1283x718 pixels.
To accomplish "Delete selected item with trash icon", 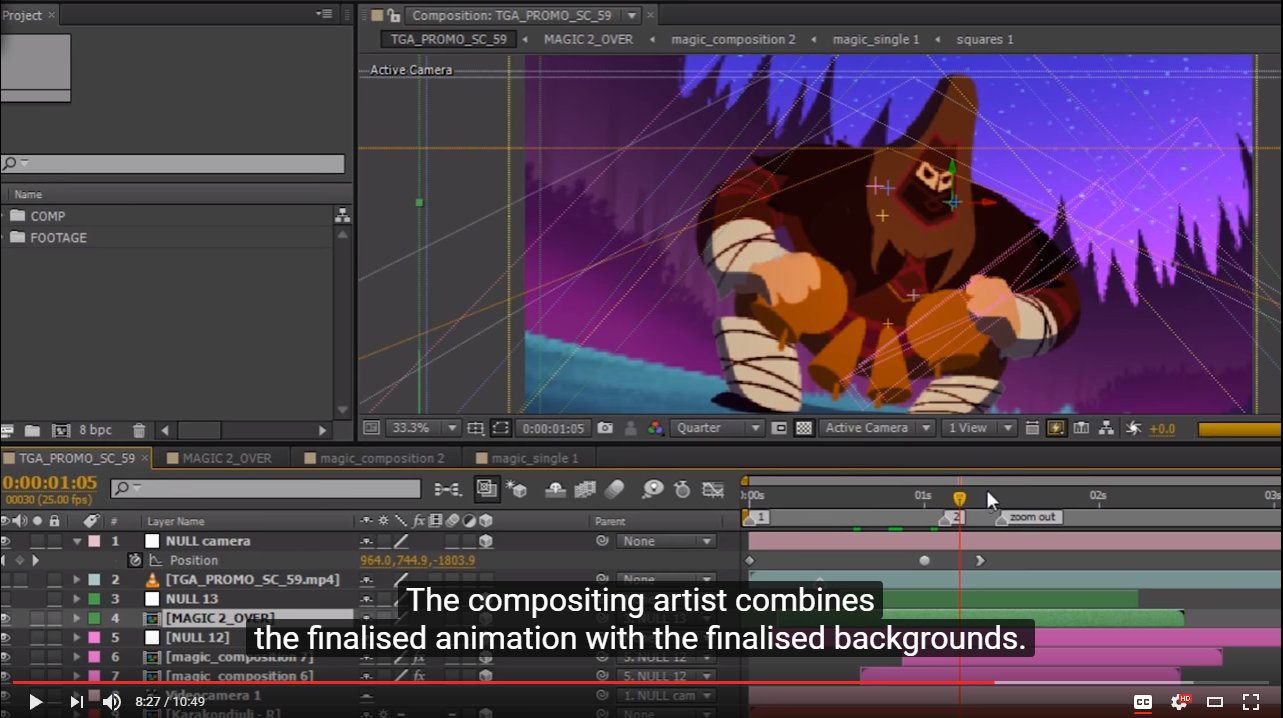I will point(139,430).
